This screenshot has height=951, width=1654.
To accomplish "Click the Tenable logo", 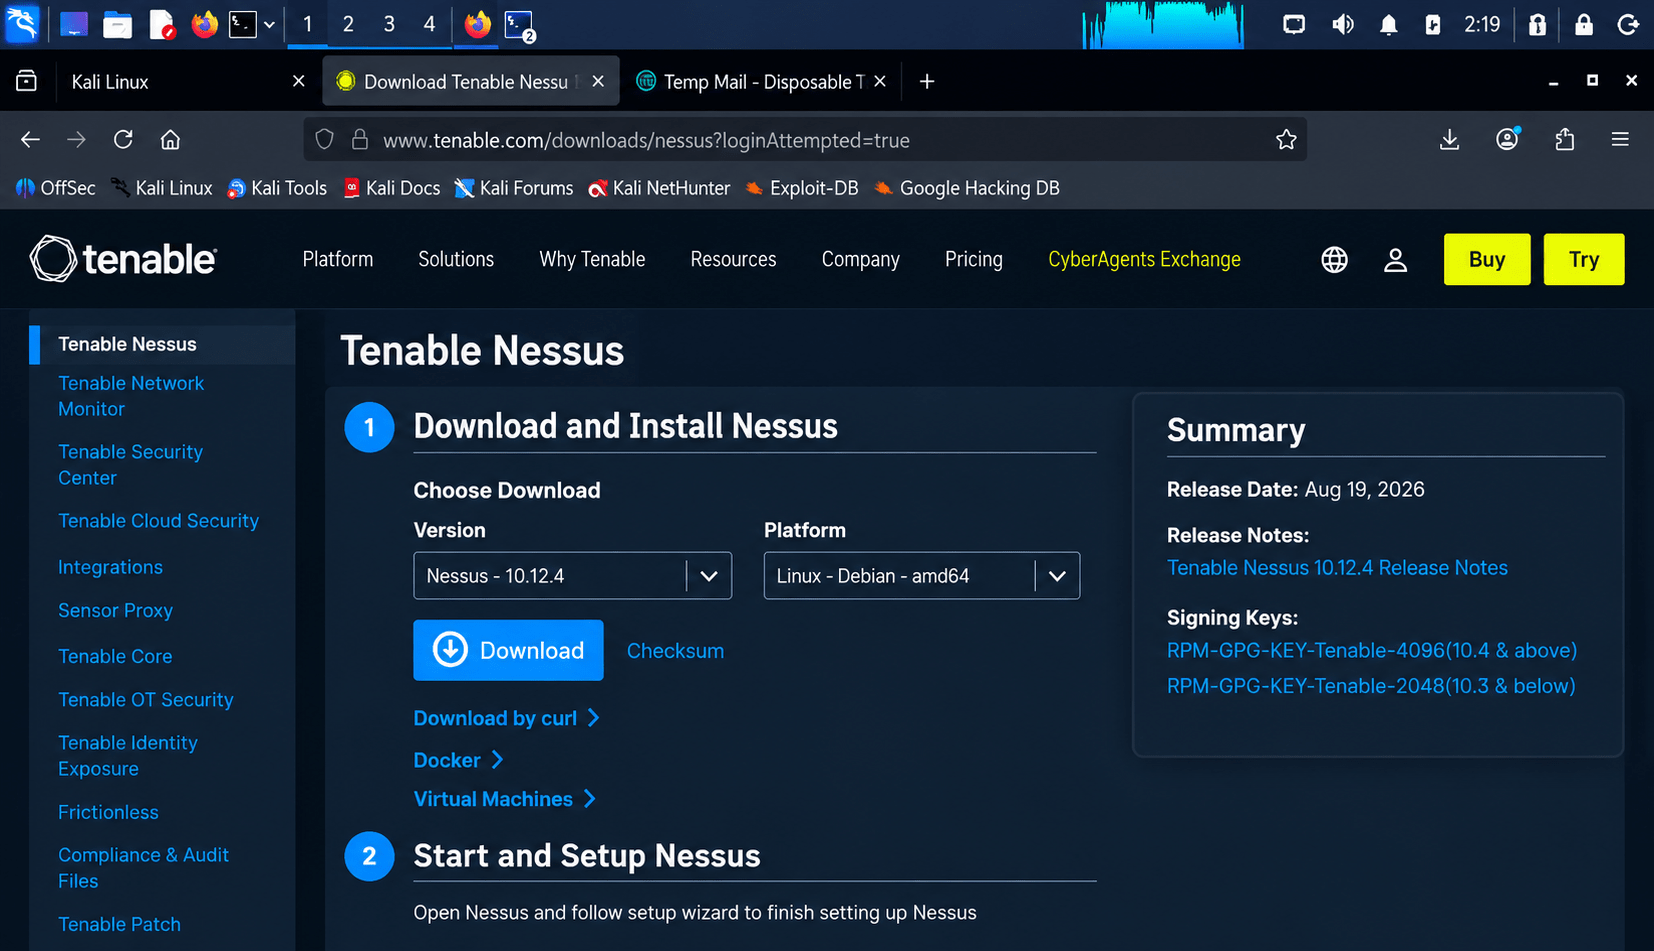I will pyautogui.click(x=123, y=260).
